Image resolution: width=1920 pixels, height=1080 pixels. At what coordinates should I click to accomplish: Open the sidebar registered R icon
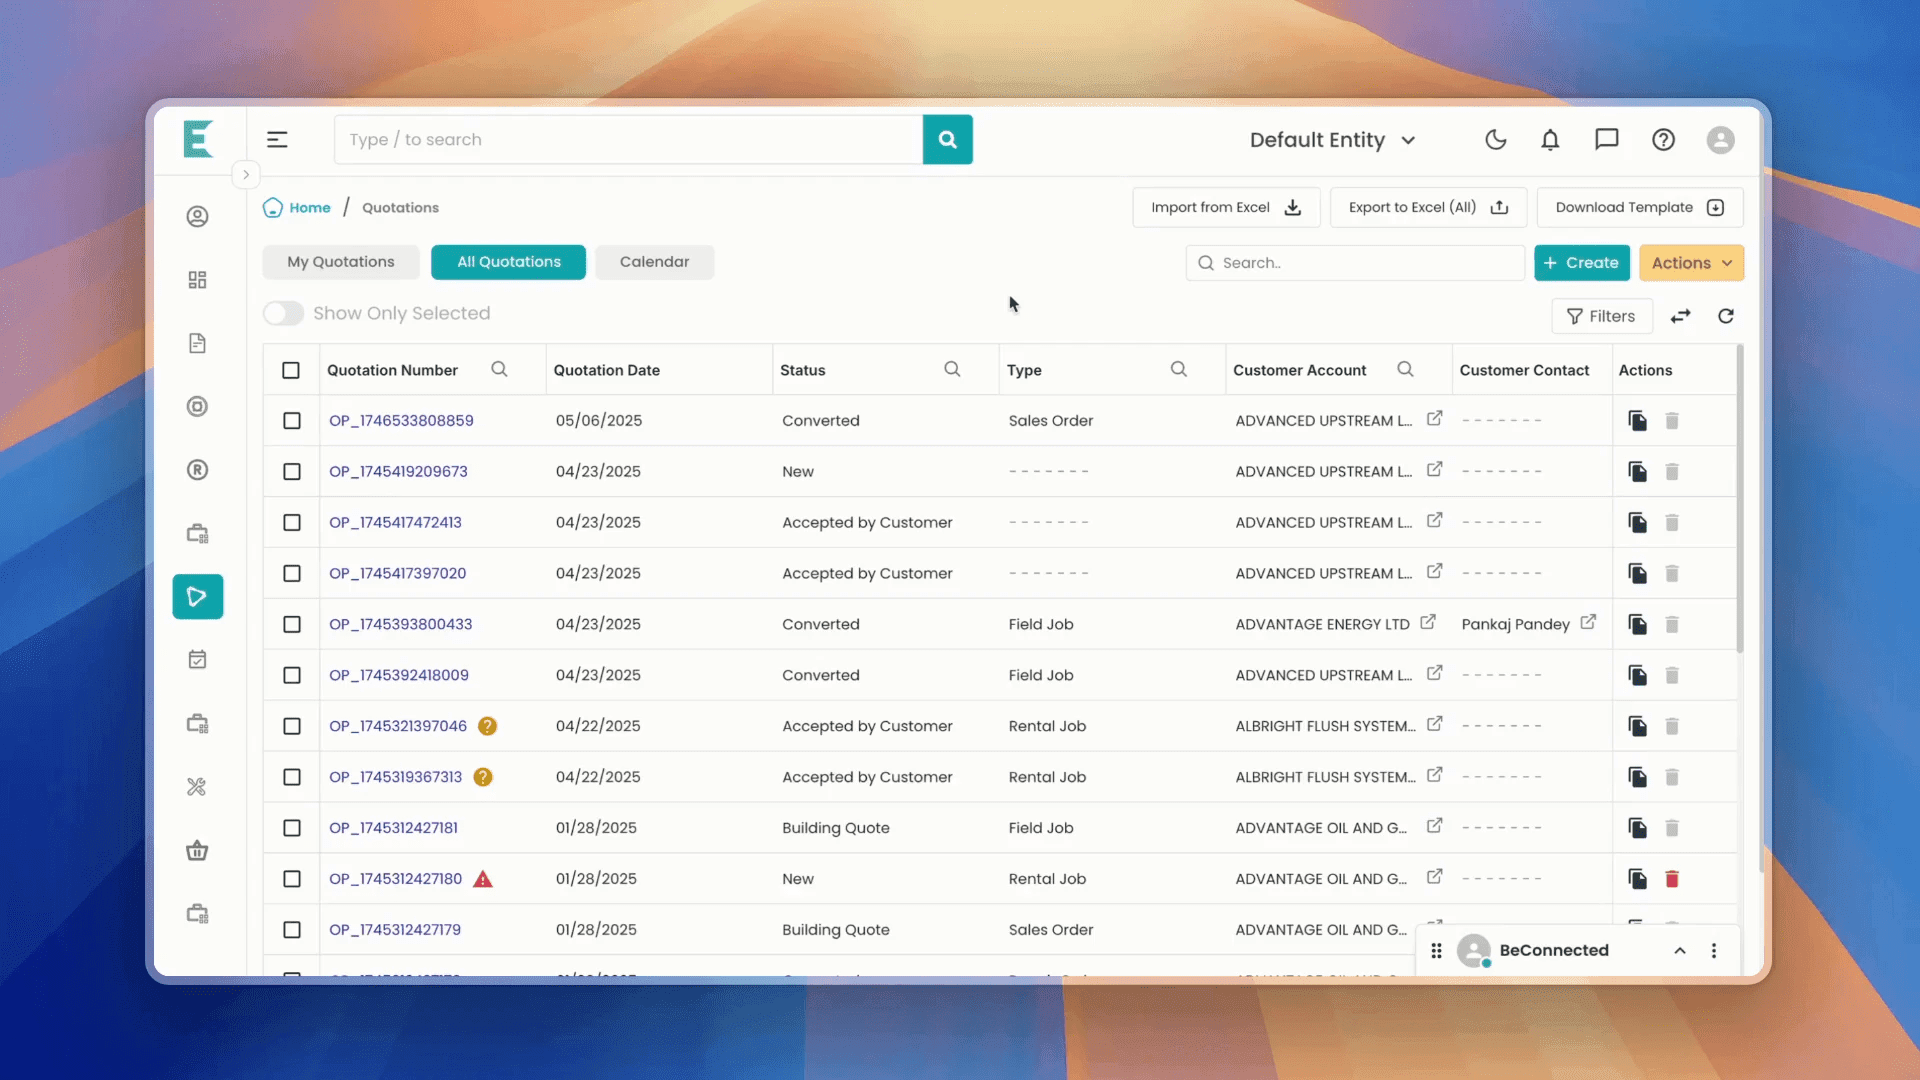(197, 470)
